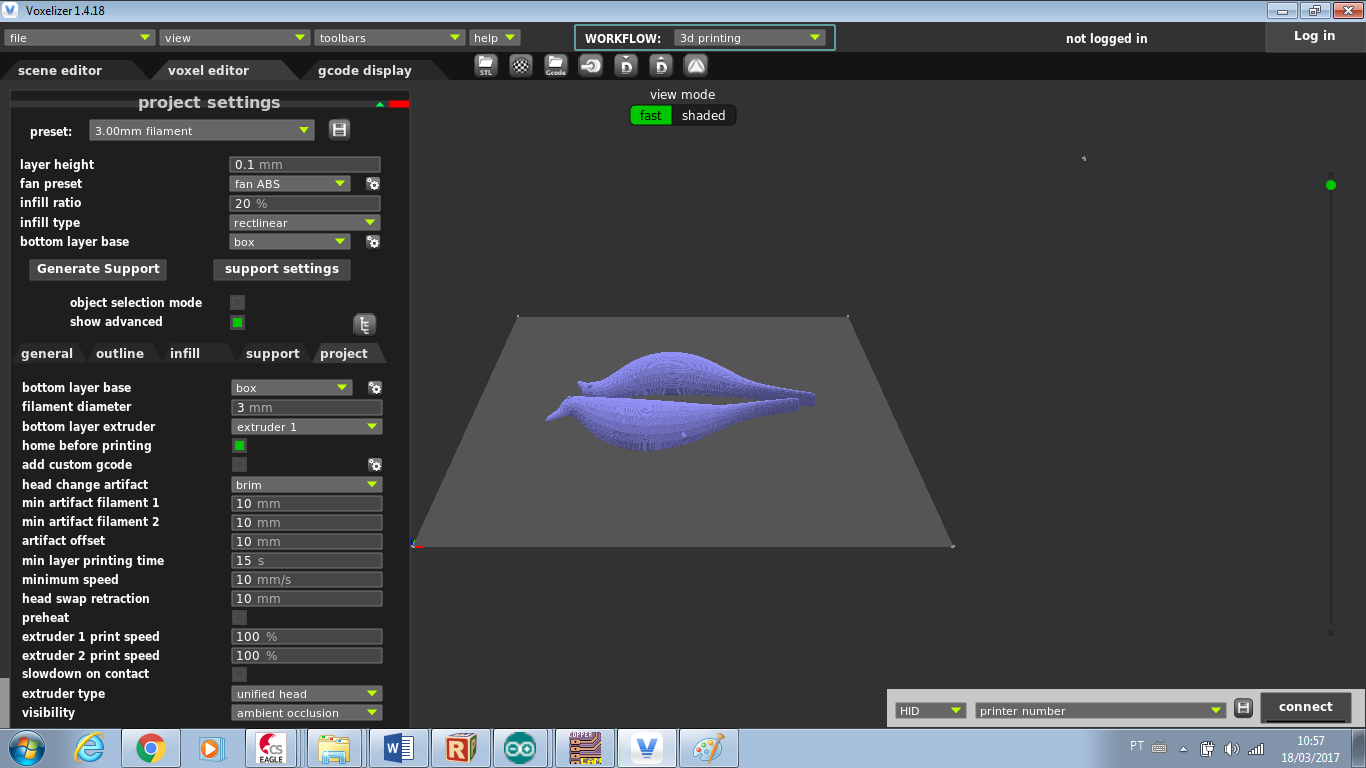
Task: Open a Gcode file with the Gcode folder icon
Action: click(556, 66)
